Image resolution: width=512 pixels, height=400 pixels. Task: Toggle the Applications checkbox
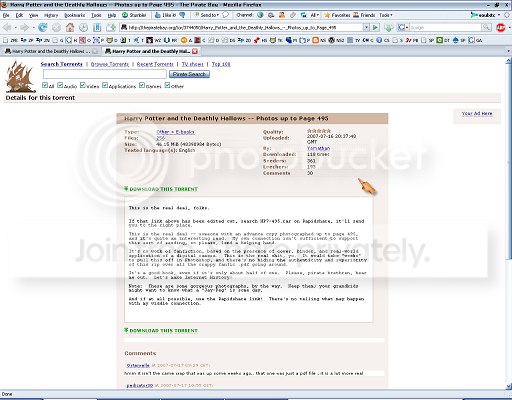[105, 85]
